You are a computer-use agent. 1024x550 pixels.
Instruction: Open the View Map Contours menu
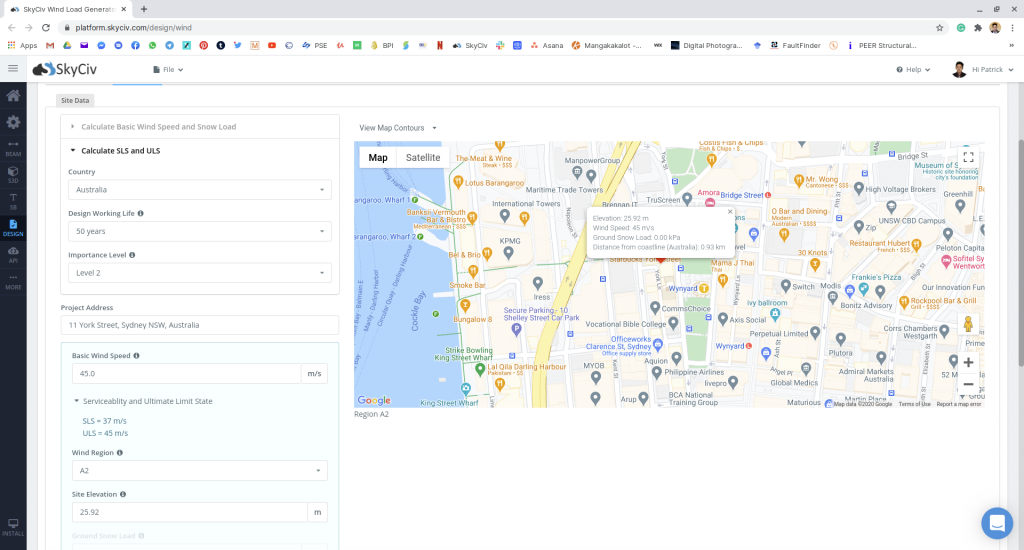398,128
